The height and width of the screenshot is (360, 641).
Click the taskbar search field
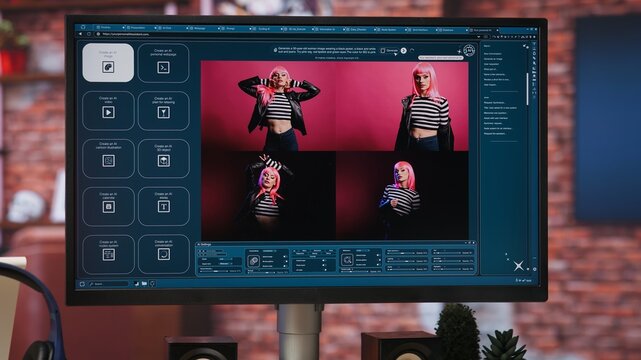(109, 284)
